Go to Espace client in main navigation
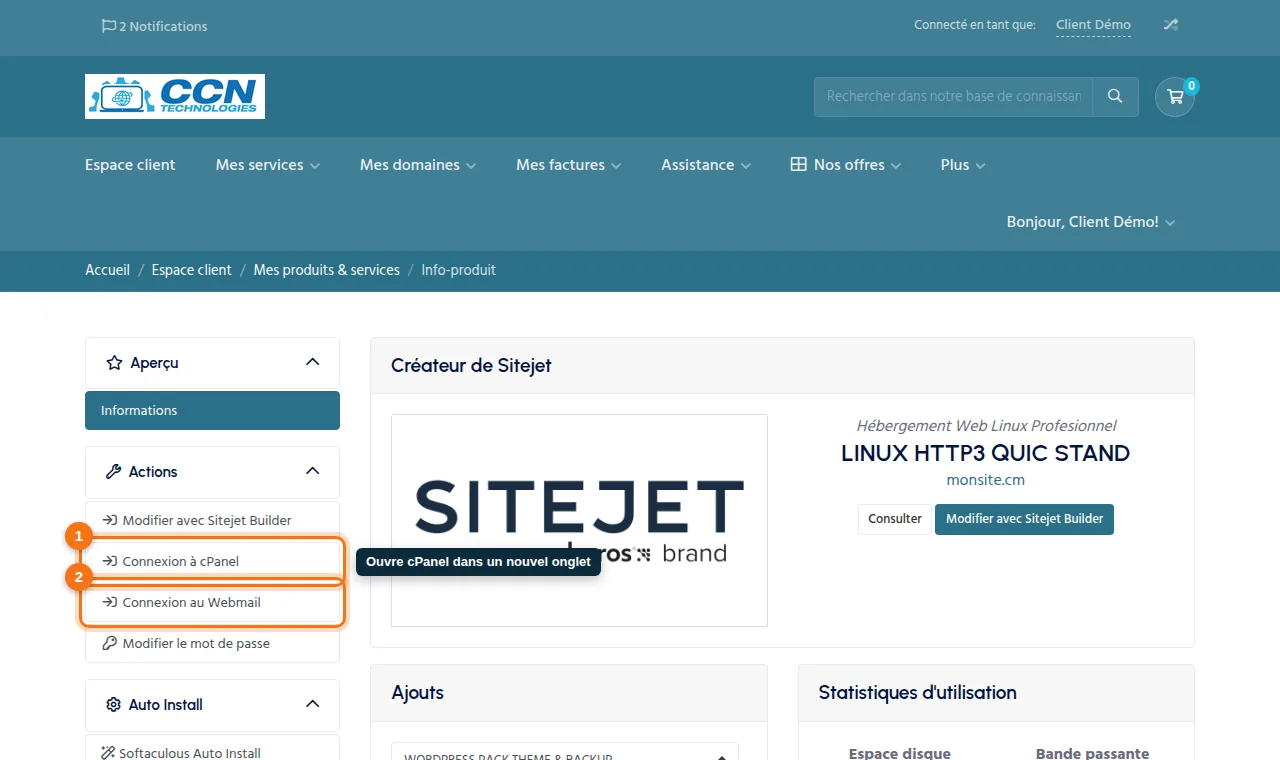Screen dimensions: 1280x760 coord(130,165)
